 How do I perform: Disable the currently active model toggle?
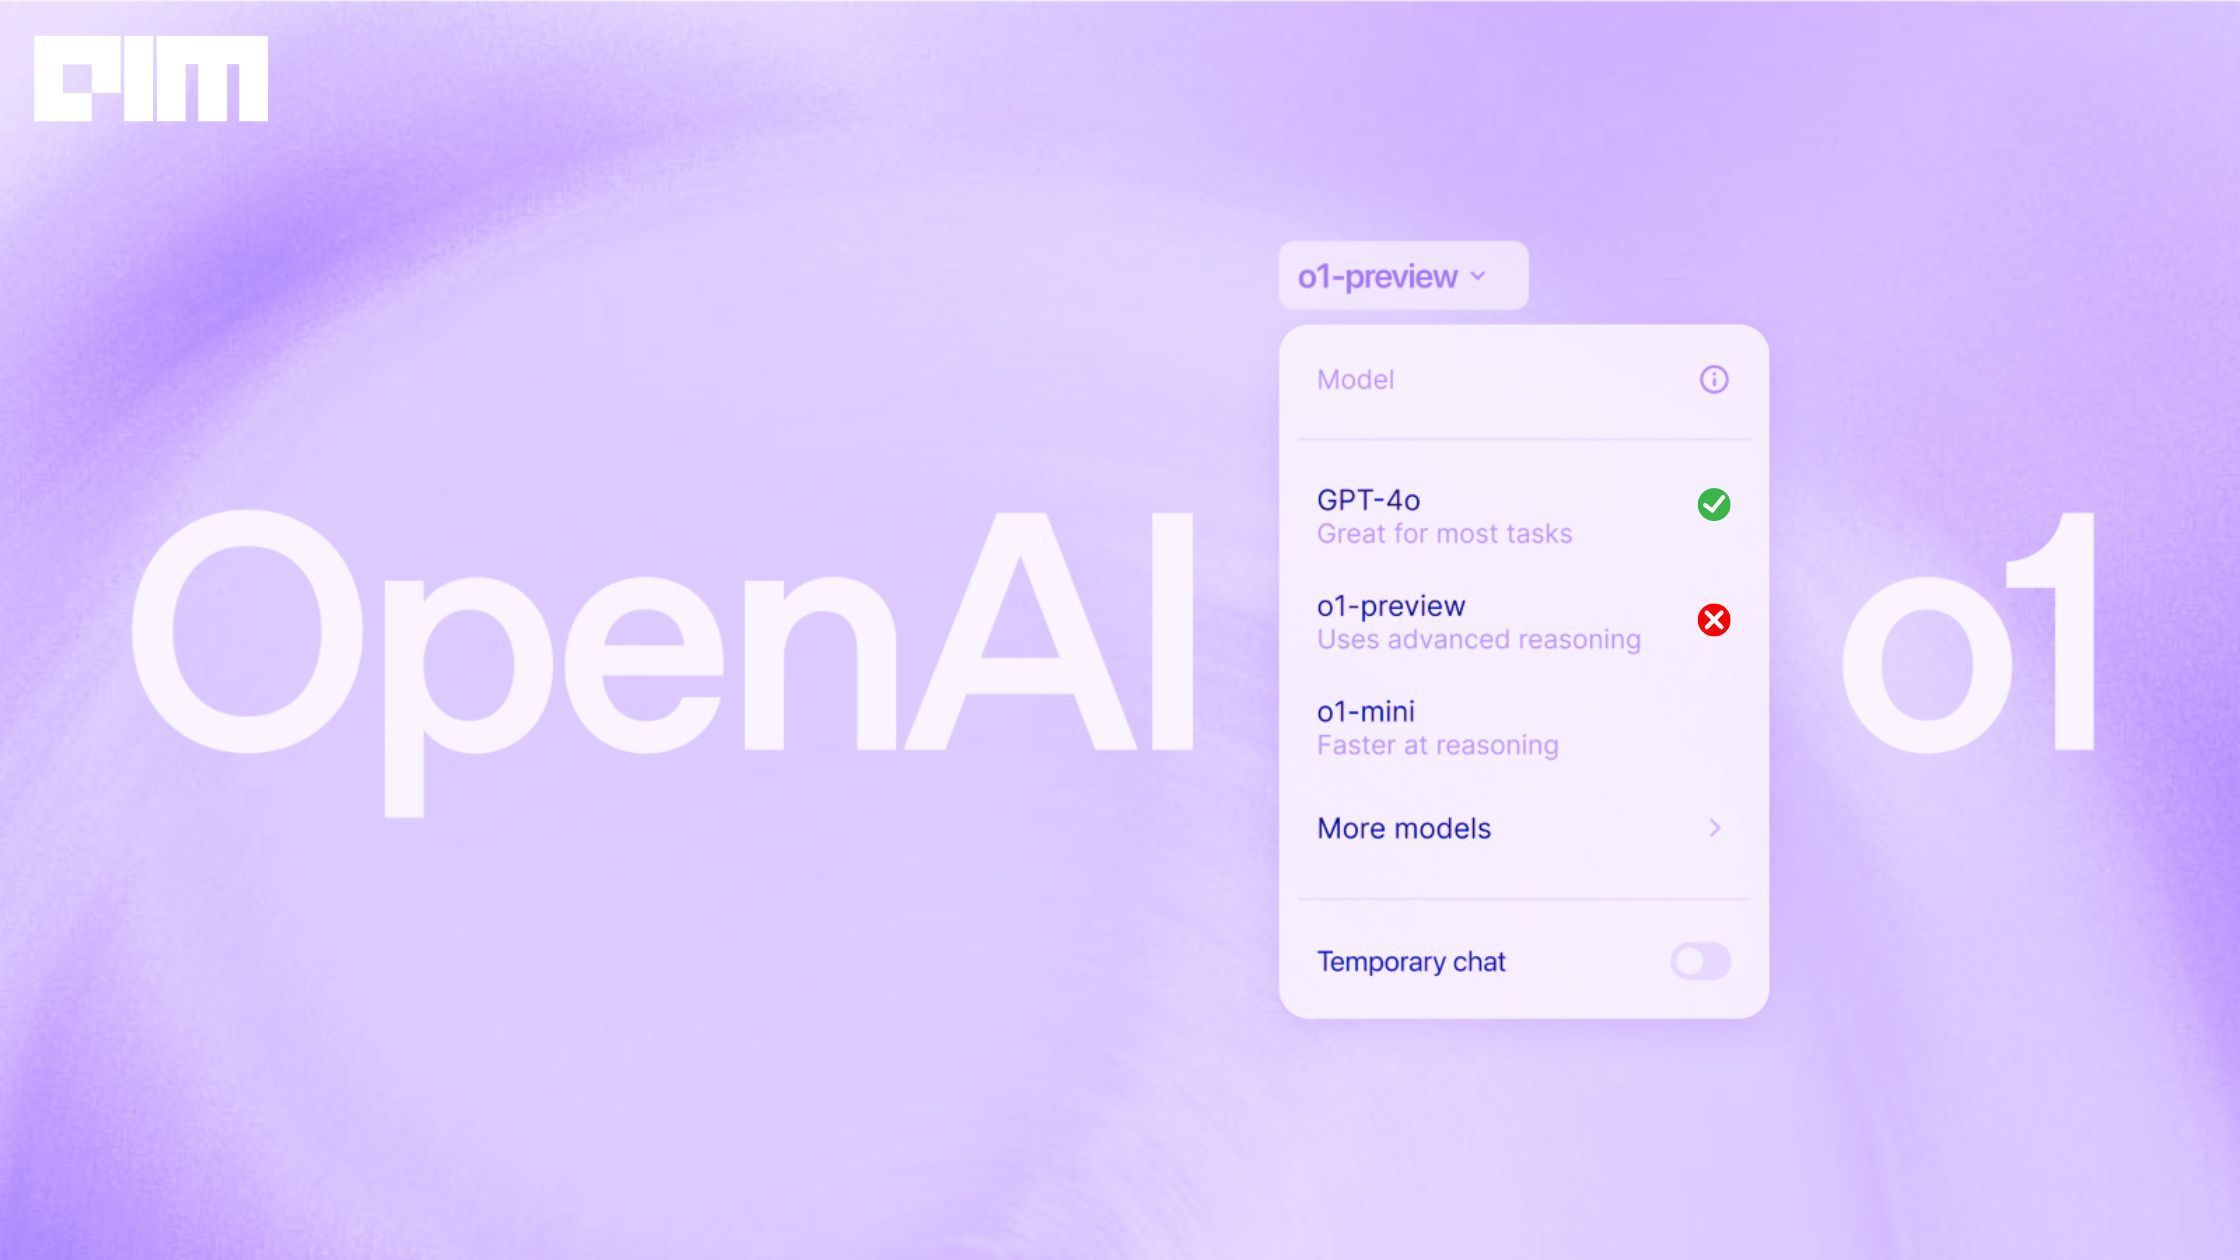(x=1712, y=503)
